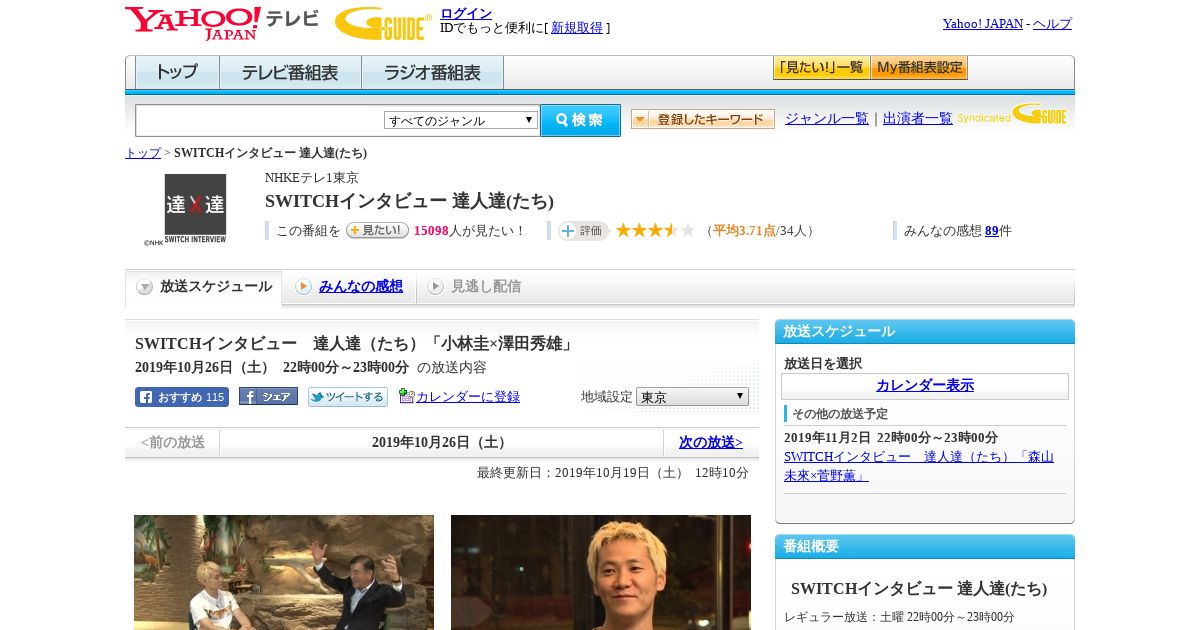Switch to テレビ番組表 tab
Screen dimensions: 1200x630
tap(290, 73)
